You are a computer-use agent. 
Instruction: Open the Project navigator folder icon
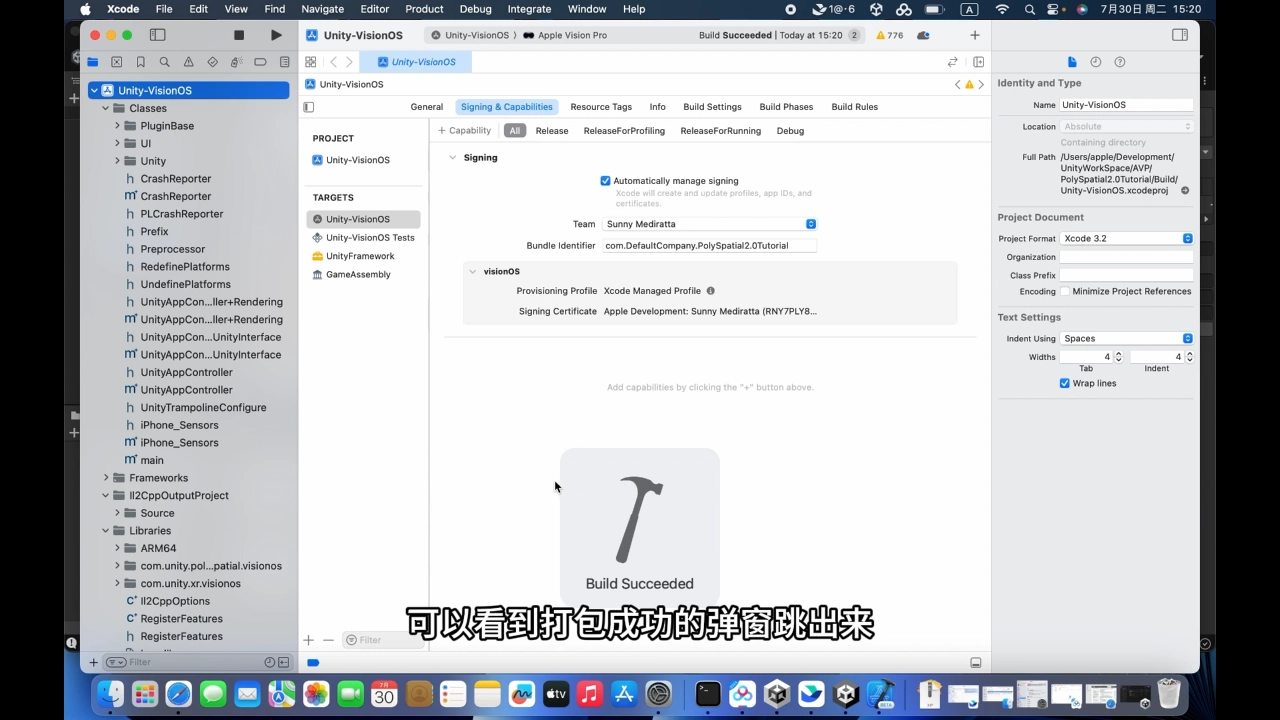pos(93,62)
